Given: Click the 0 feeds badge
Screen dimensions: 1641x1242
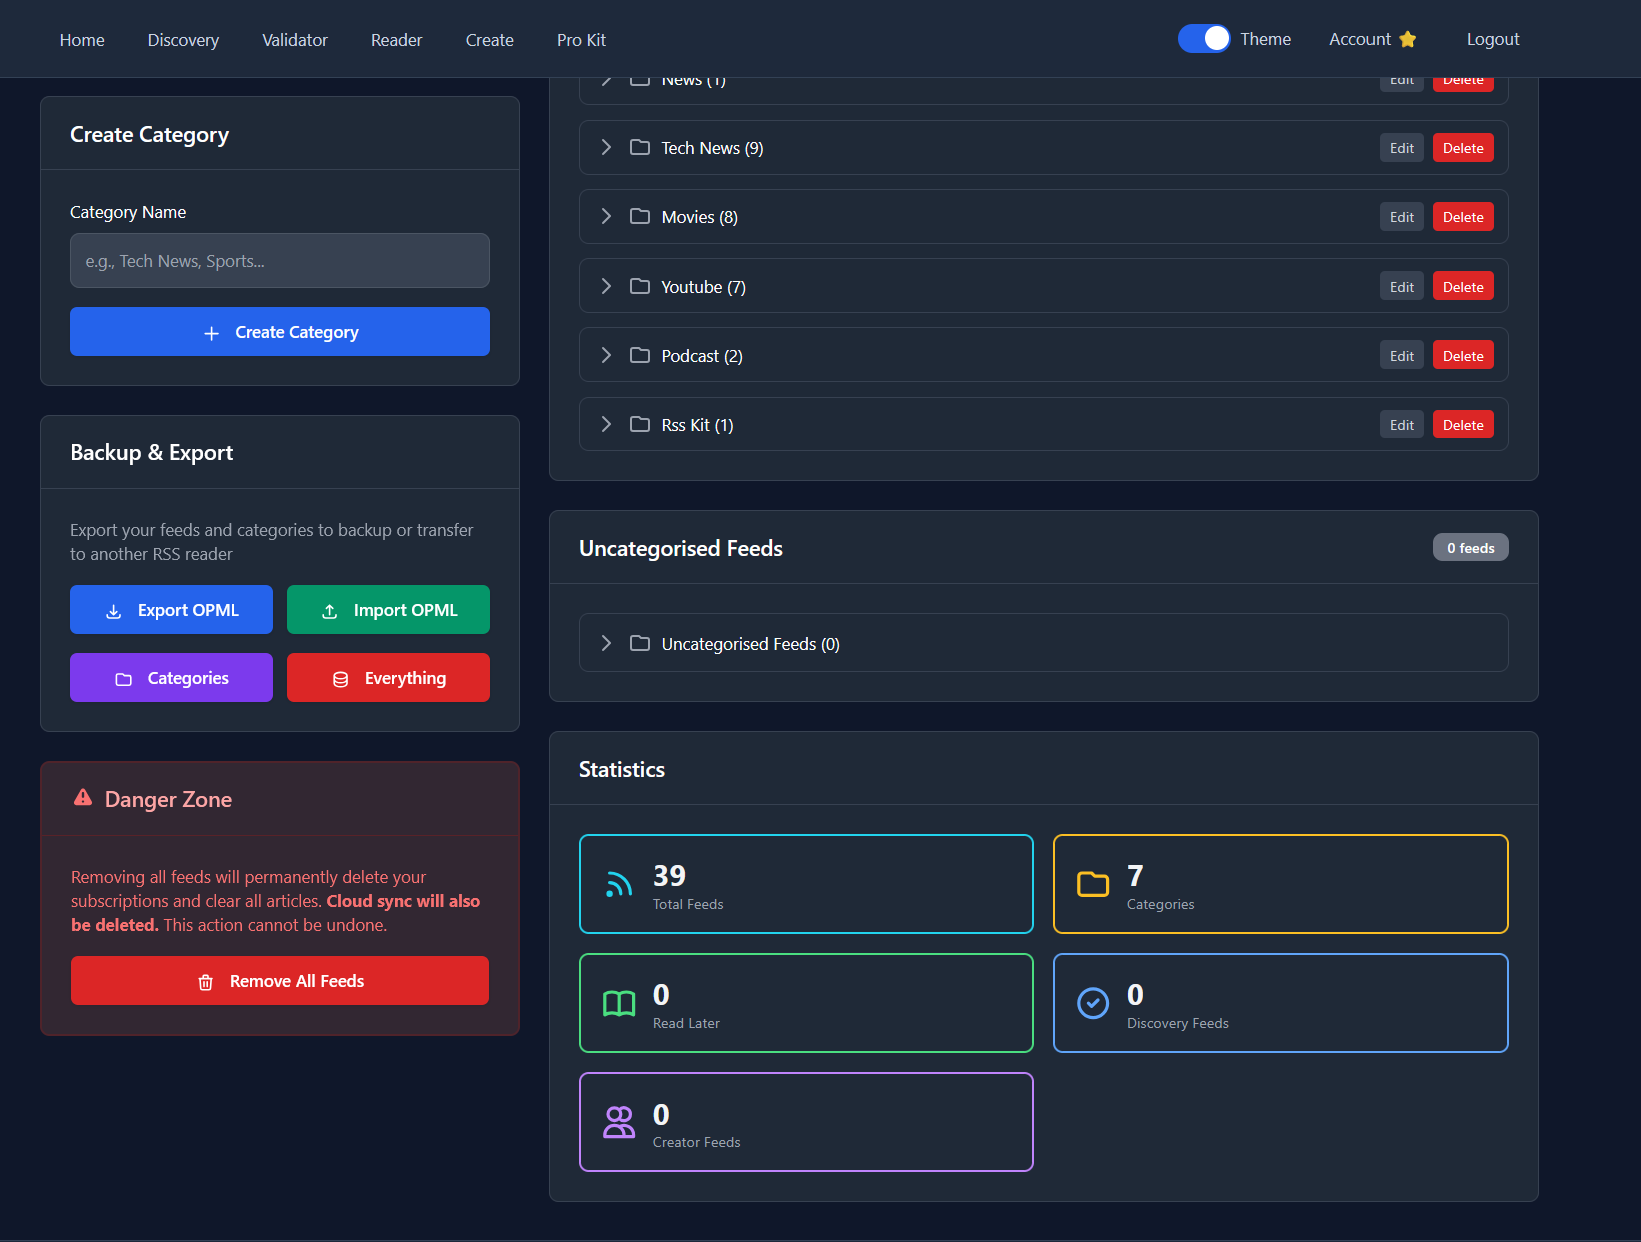Looking at the screenshot, I should click(x=1470, y=547).
